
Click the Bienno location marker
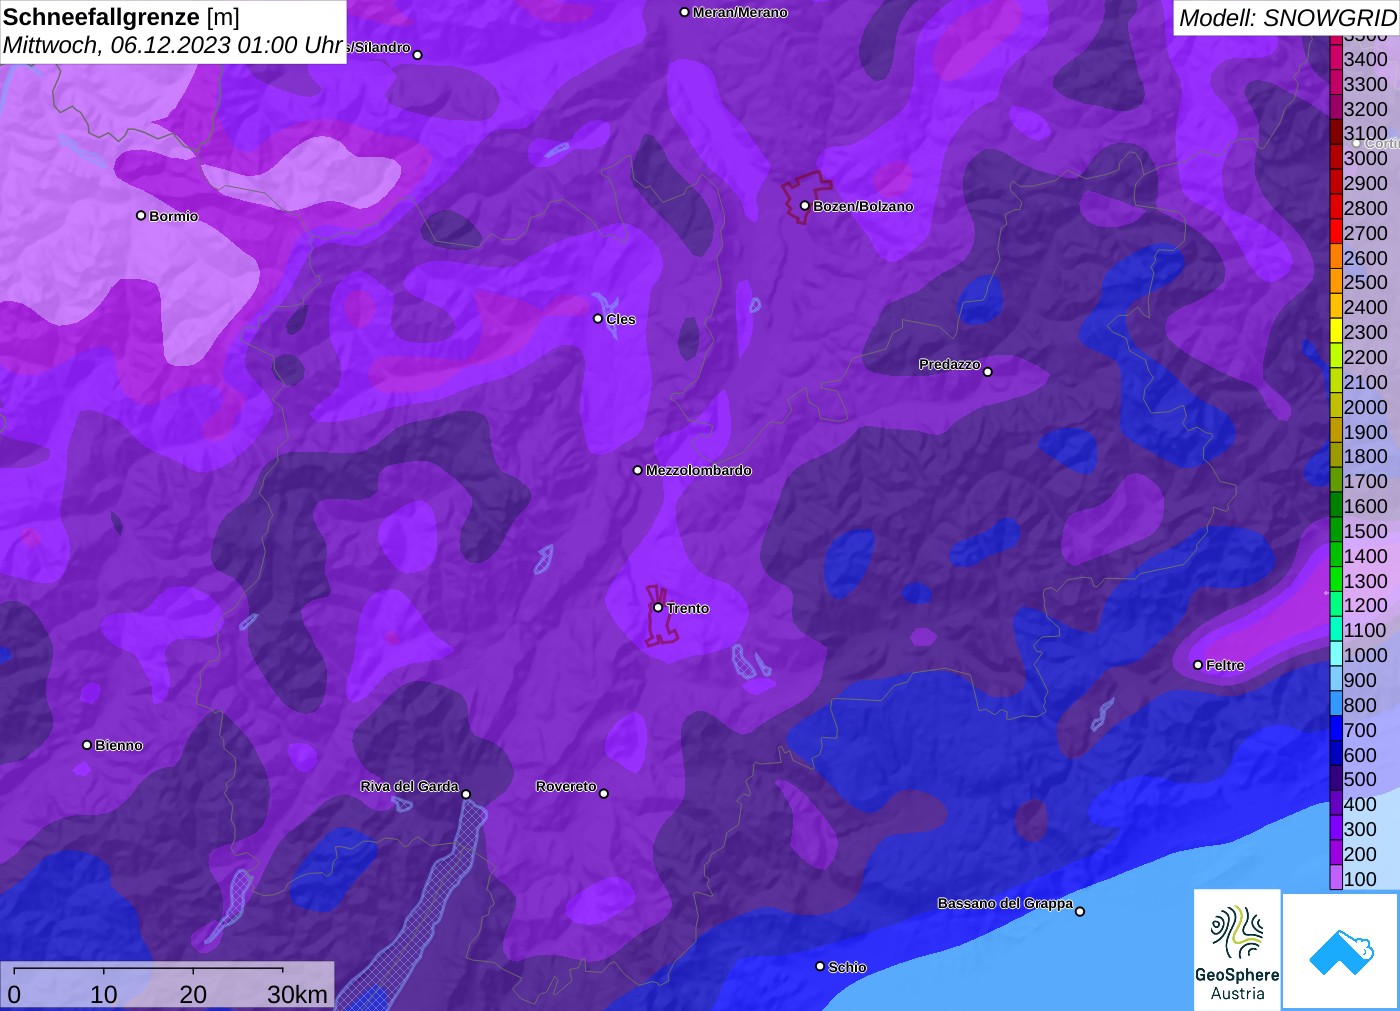click(87, 744)
